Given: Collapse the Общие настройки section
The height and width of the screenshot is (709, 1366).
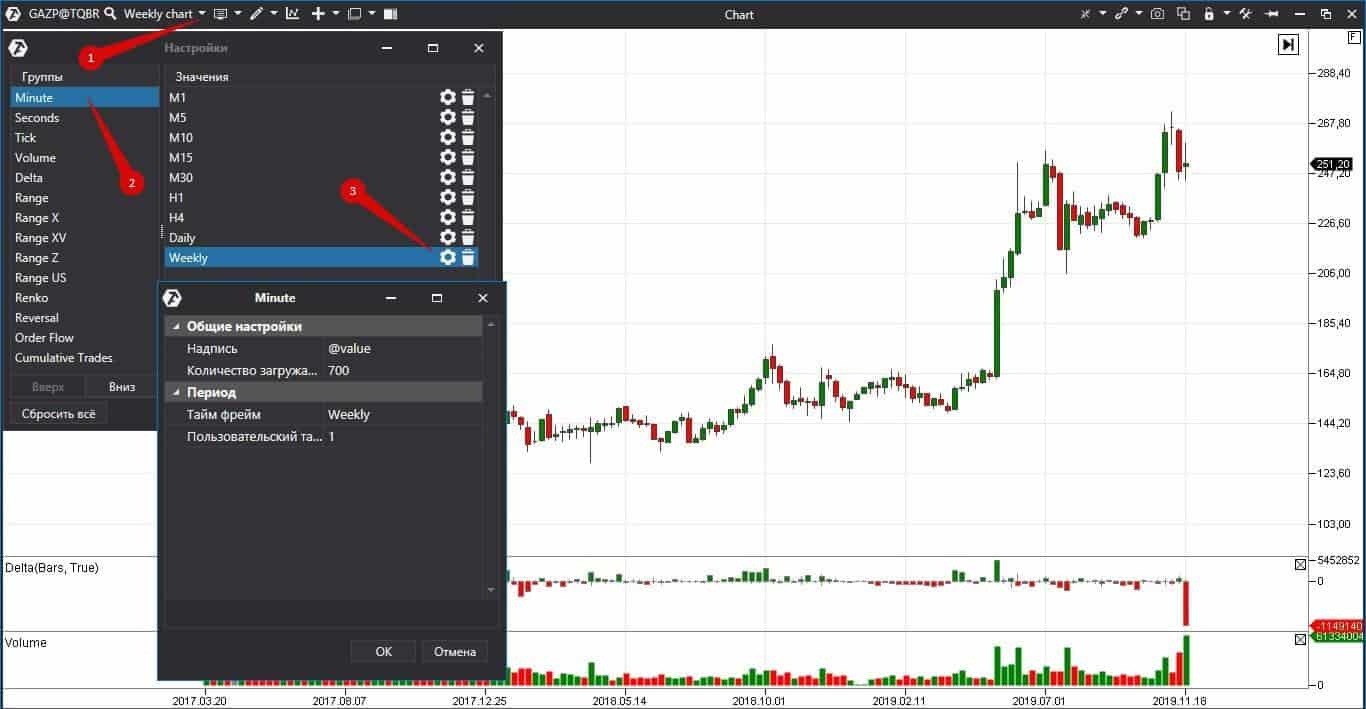Looking at the screenshot, I should [x=177, y=327].
